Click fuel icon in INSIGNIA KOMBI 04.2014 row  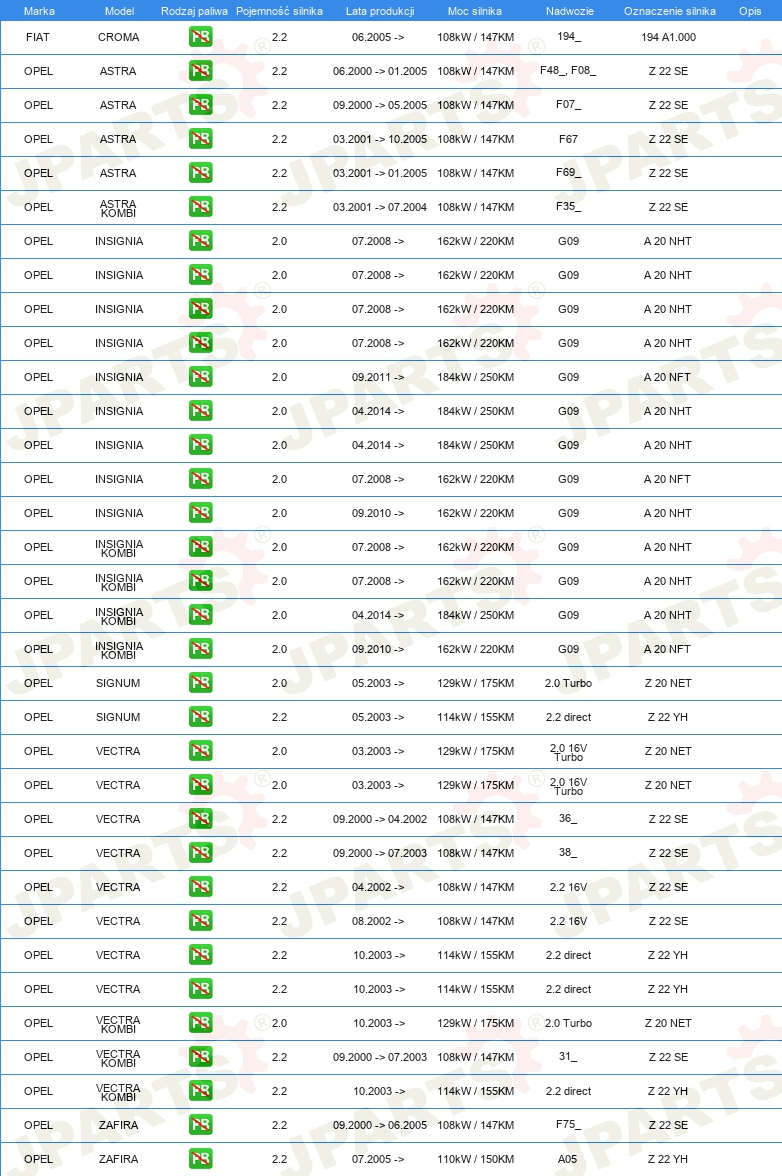tap(200, 615)
